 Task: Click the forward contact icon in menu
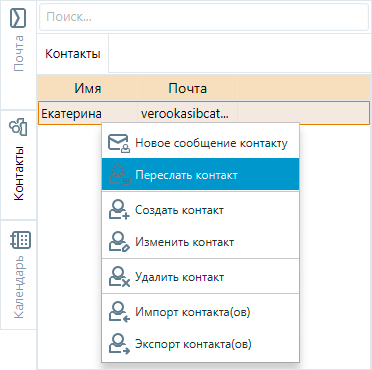pyautogui.click(x=119, y=175)
